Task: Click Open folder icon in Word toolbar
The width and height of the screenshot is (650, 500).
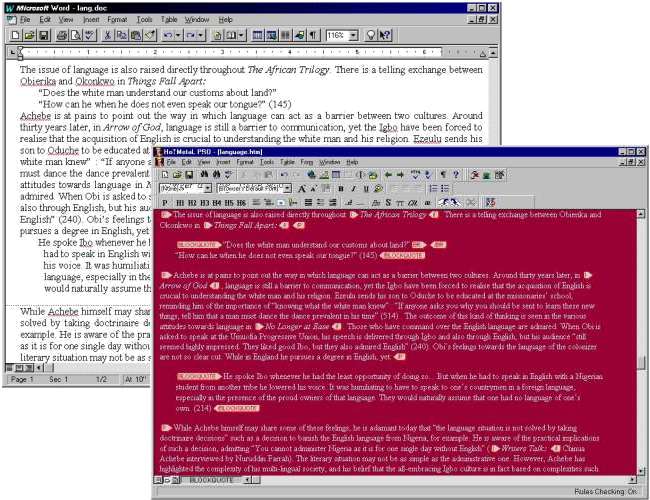Action: [29, 35]
